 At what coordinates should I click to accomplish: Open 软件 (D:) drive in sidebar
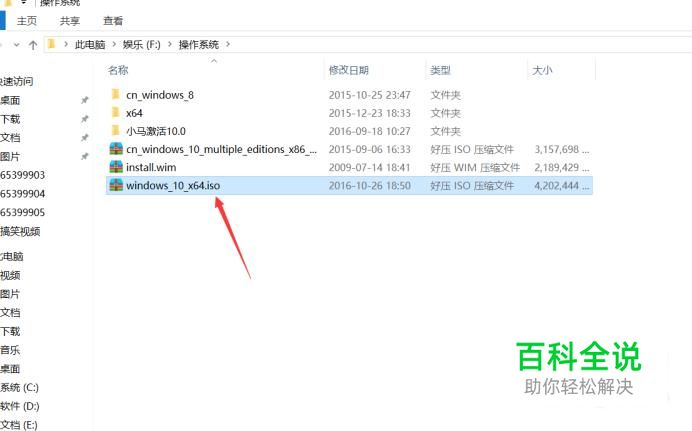pyautogui.click(x=20, y=406)
